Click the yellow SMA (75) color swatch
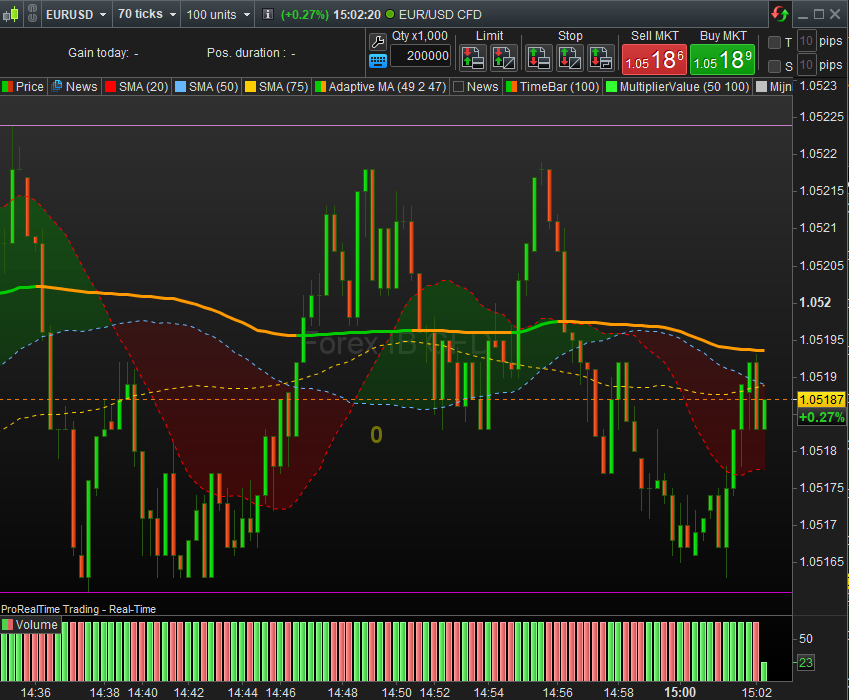The image size is (849, 700). 251,87
